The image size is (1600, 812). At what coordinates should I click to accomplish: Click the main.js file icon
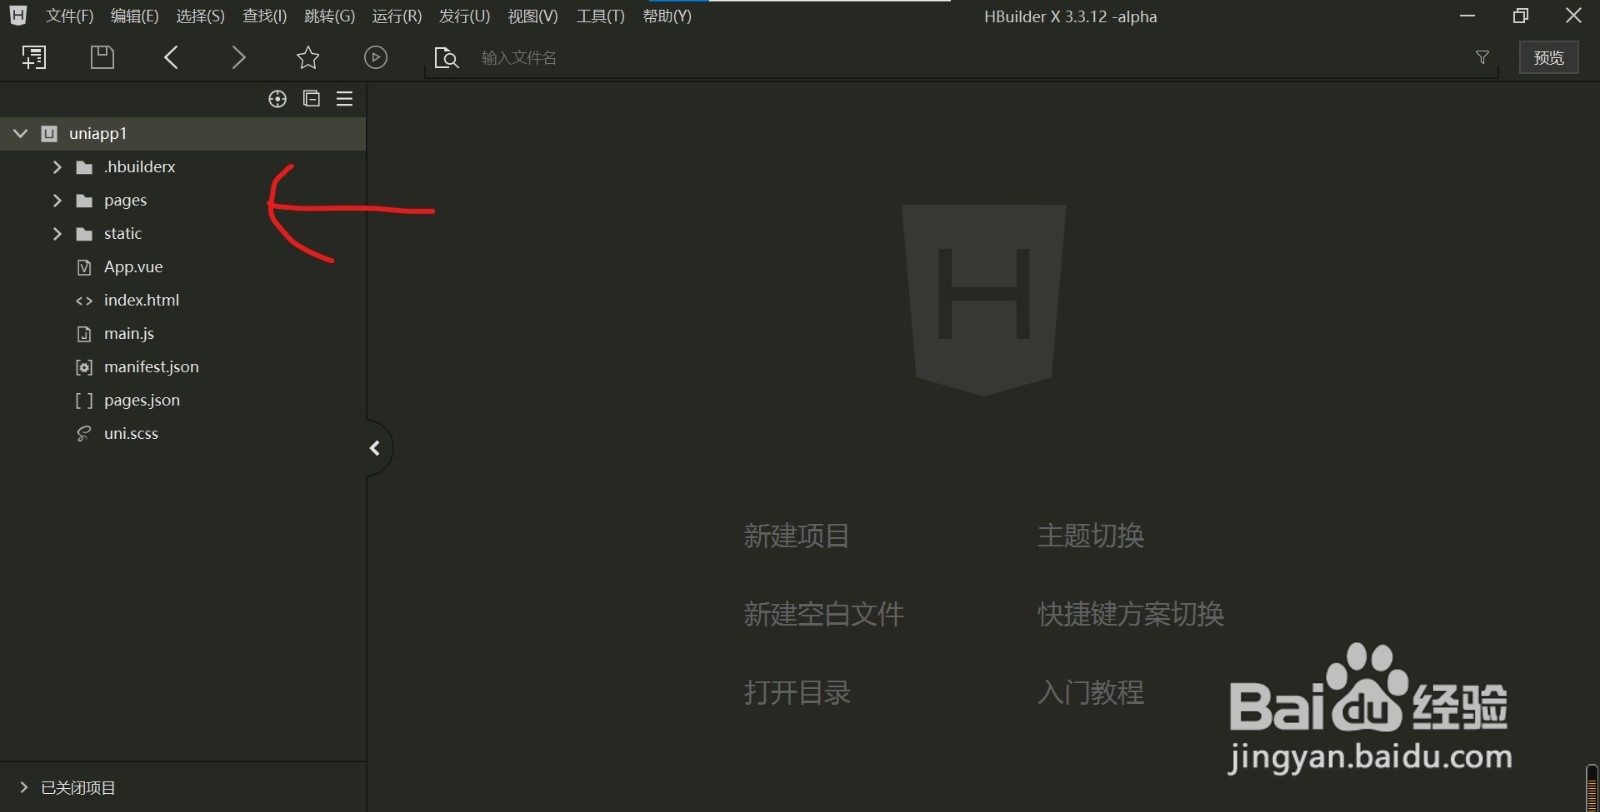pyautogui.click(x=84, y=334)
